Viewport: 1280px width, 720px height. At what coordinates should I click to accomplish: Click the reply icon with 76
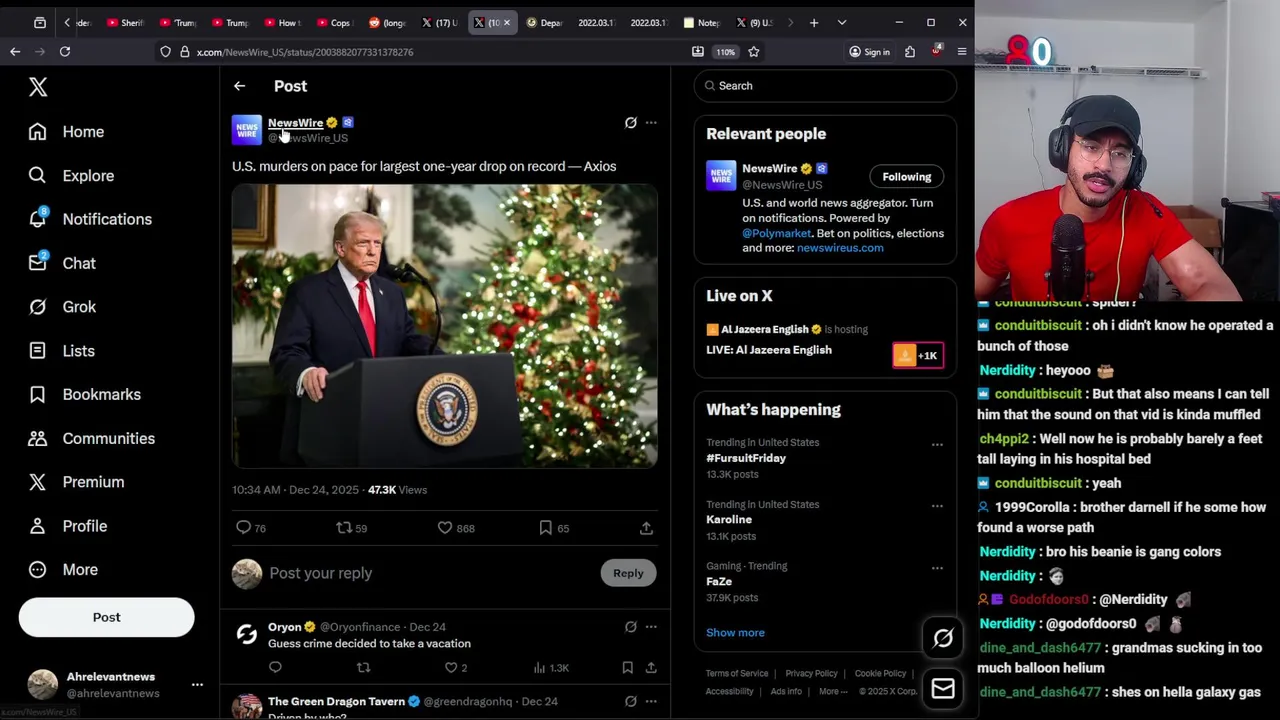click(243, 527)
